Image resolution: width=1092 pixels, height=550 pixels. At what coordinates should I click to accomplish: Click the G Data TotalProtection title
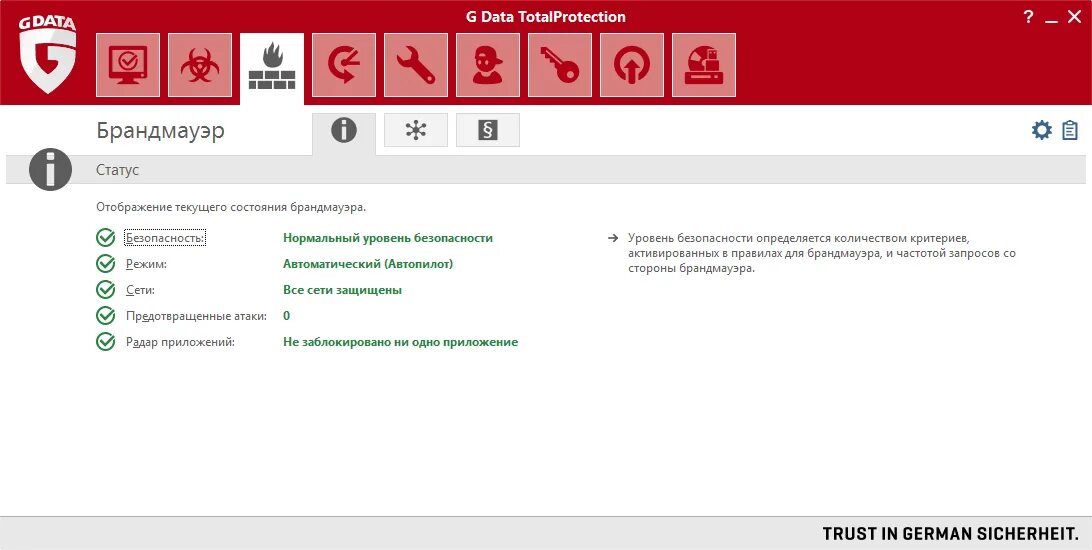pos(546,17)
